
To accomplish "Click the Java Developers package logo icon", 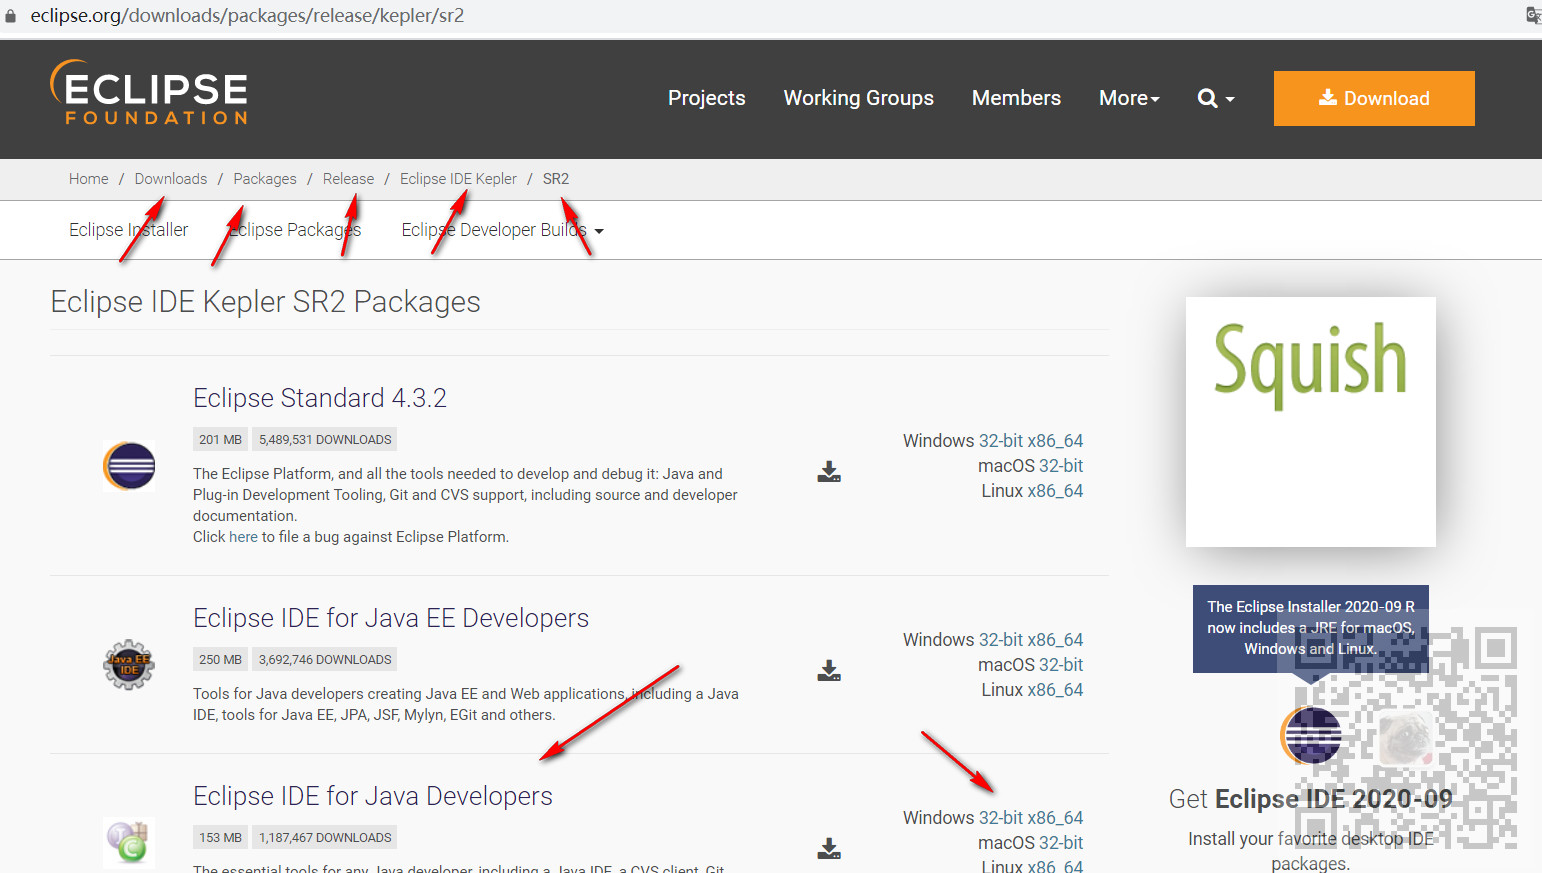I will point(129,842).
